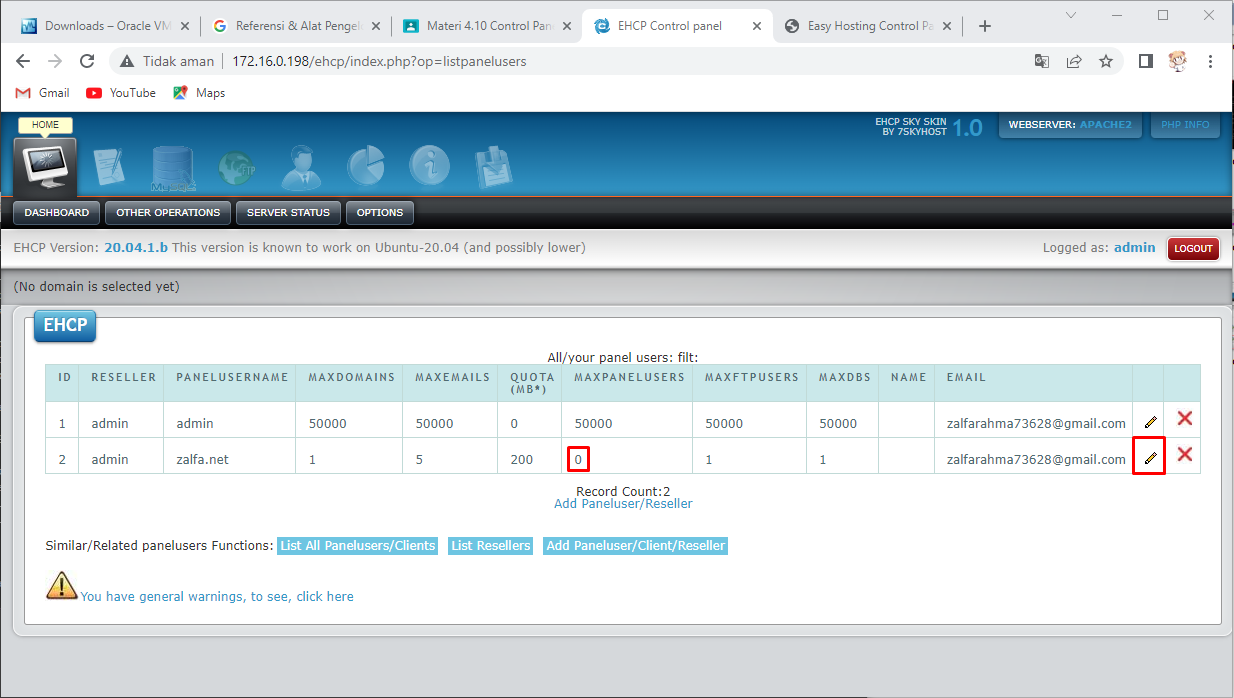Open the Chrome three-dot menu
The width and height of the screenshot is (1234, 698).
[1211, 61]
